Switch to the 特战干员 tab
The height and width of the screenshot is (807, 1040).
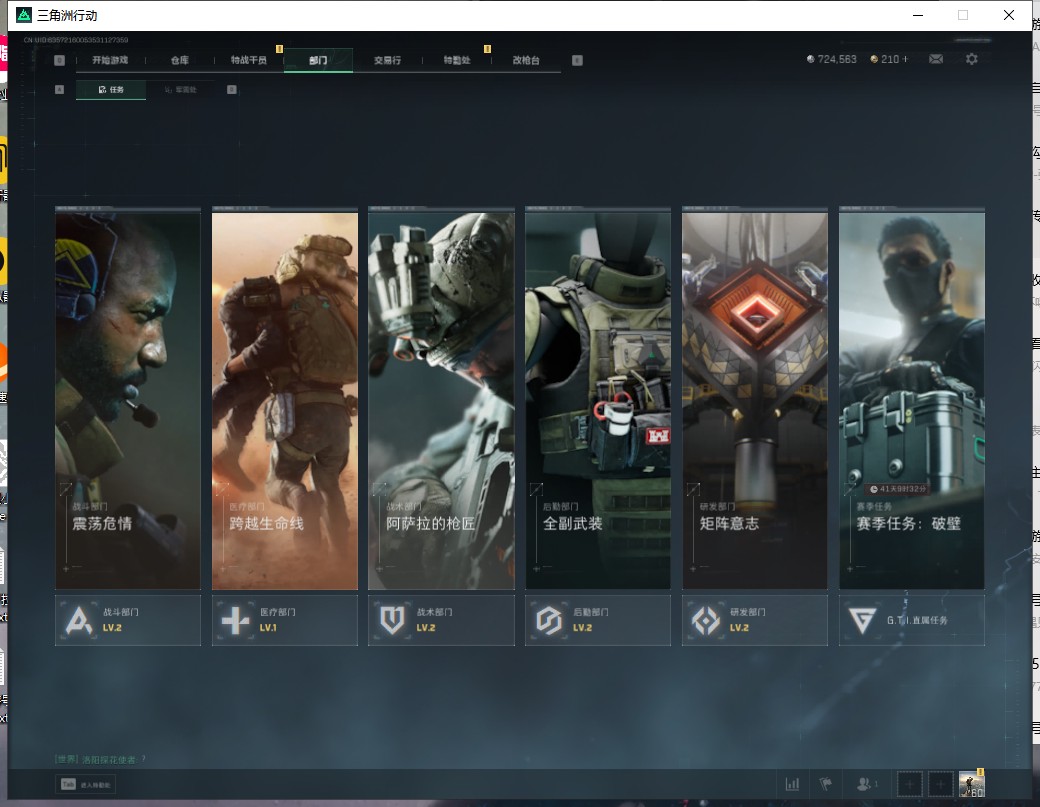pos(249,60)
